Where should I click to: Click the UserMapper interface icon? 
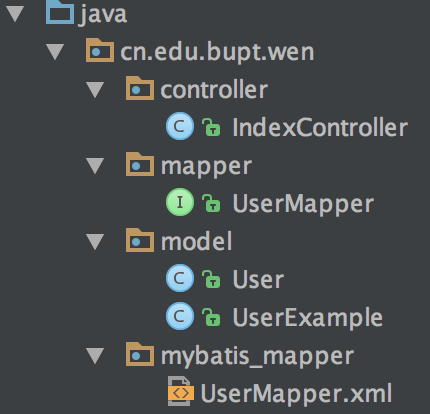180,202
